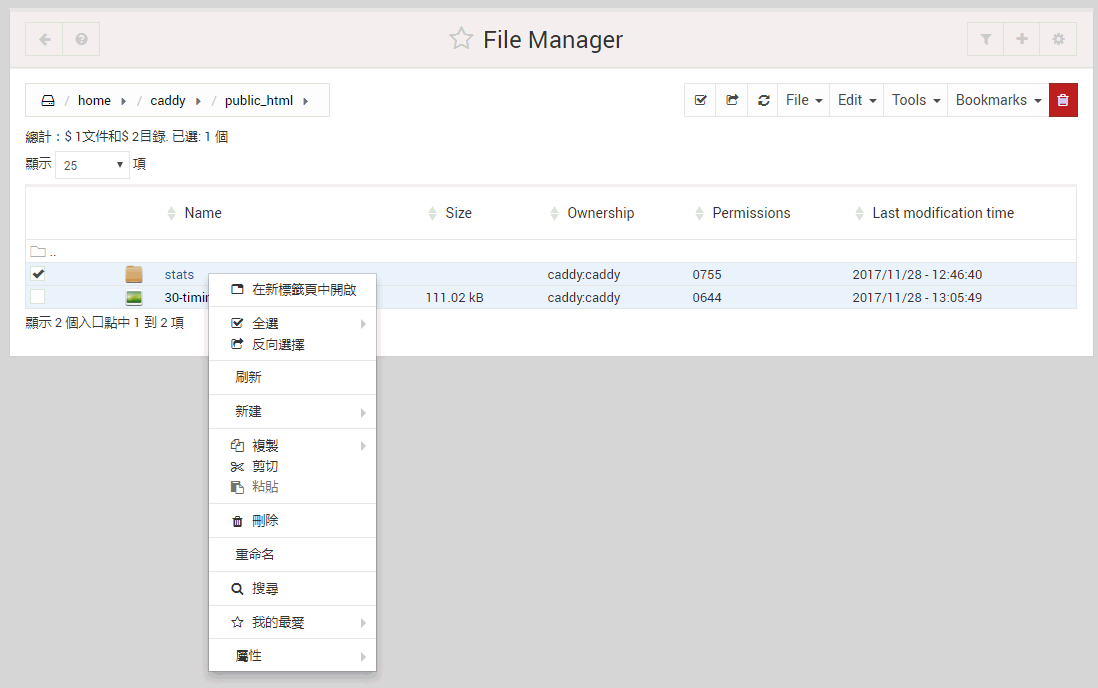Click the red trash delete button
1098x688 pixels.
pos(1063,100)
